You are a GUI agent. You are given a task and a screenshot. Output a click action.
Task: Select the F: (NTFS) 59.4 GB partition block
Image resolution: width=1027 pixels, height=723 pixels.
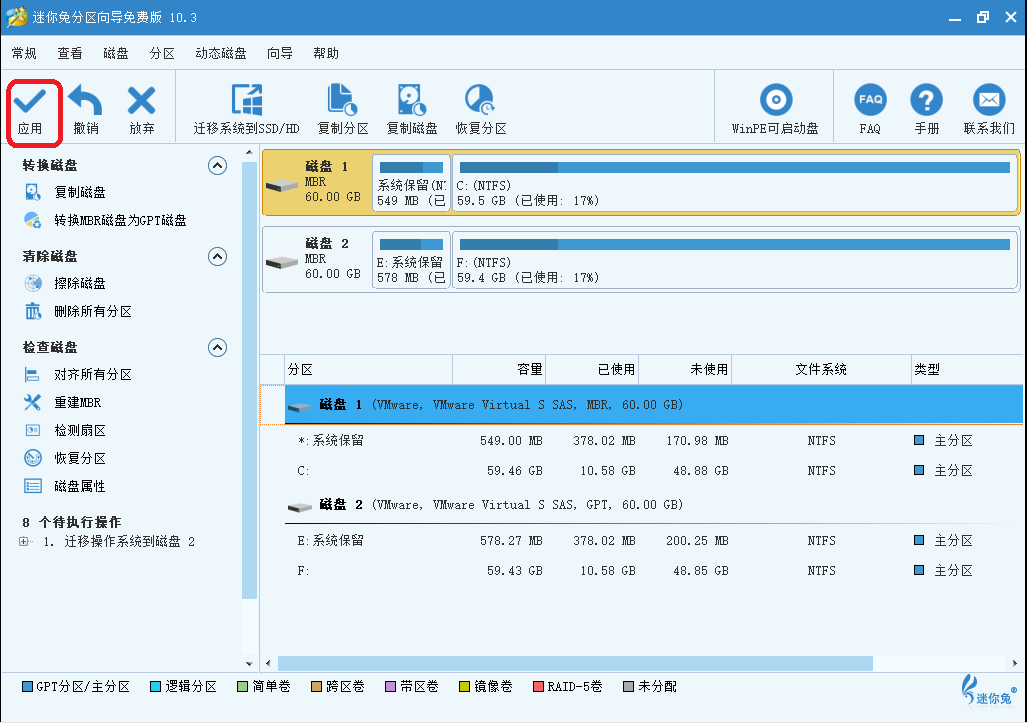(x=735, y=260)
